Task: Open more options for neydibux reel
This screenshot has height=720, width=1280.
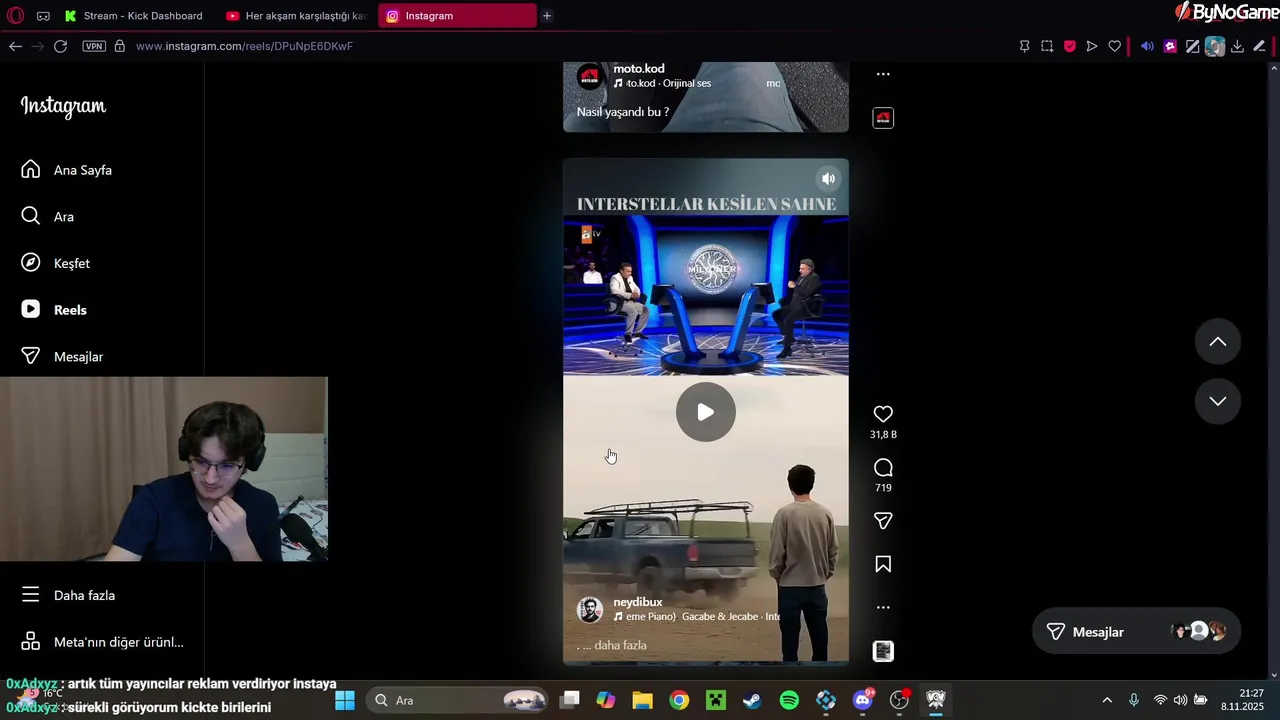Action: coord(883,607)
